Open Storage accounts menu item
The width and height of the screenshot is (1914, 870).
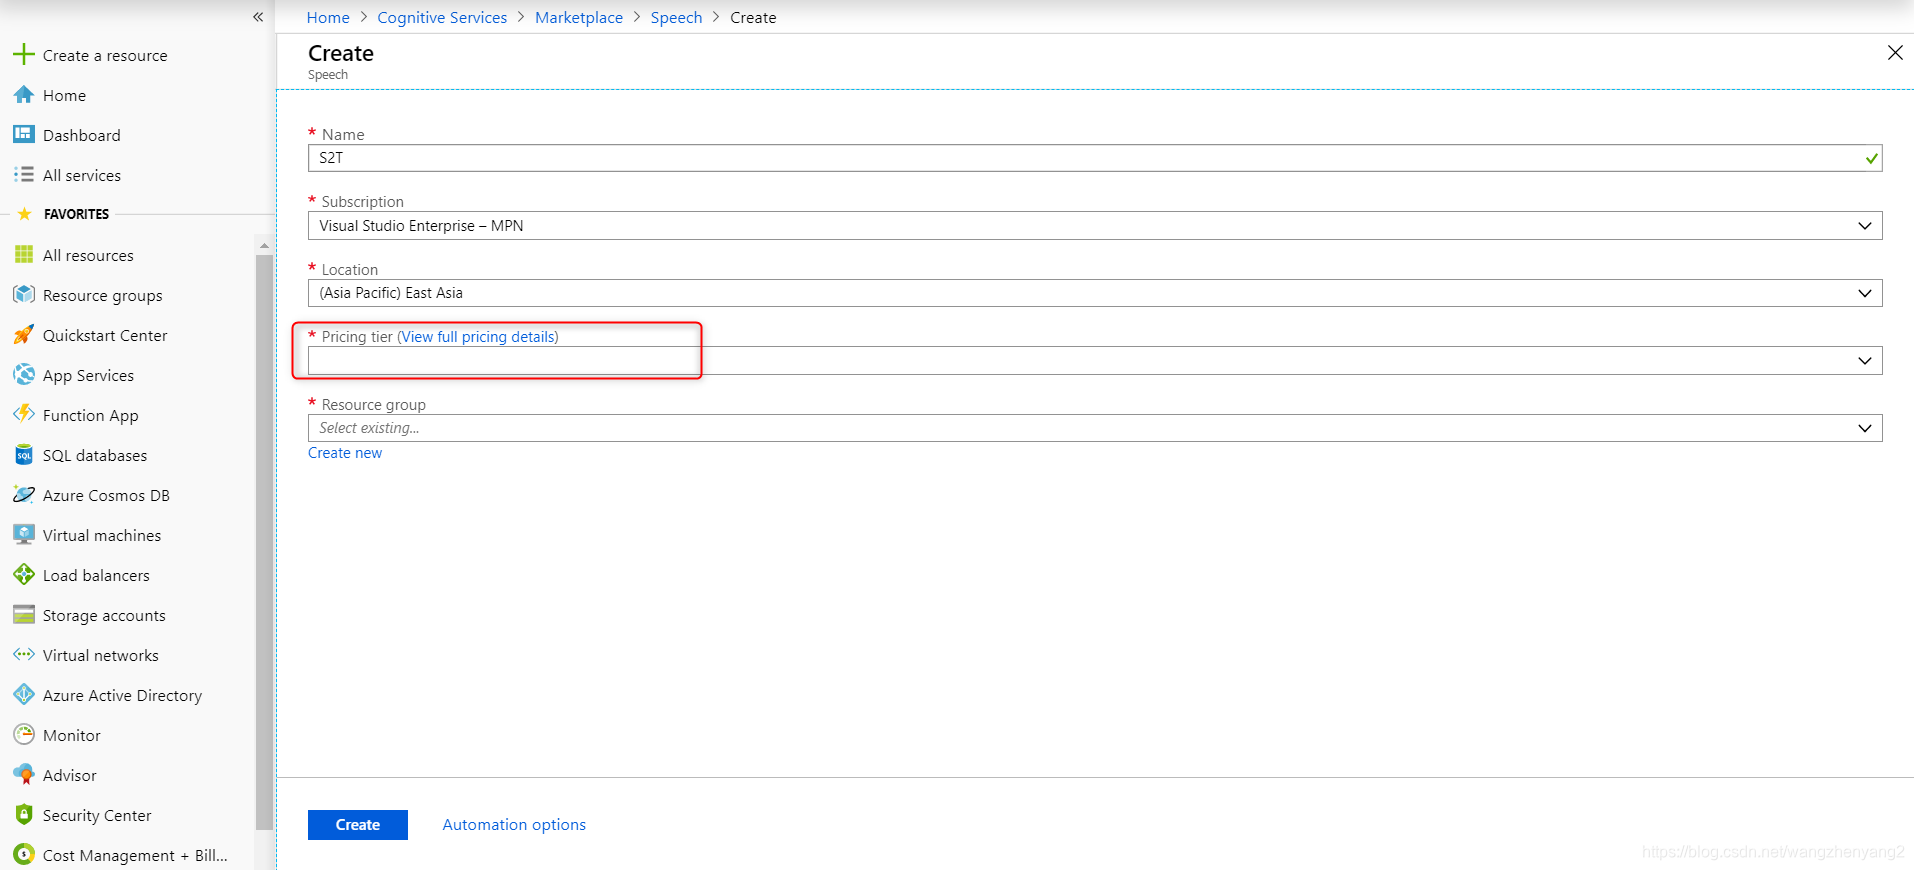click(104, 615)
